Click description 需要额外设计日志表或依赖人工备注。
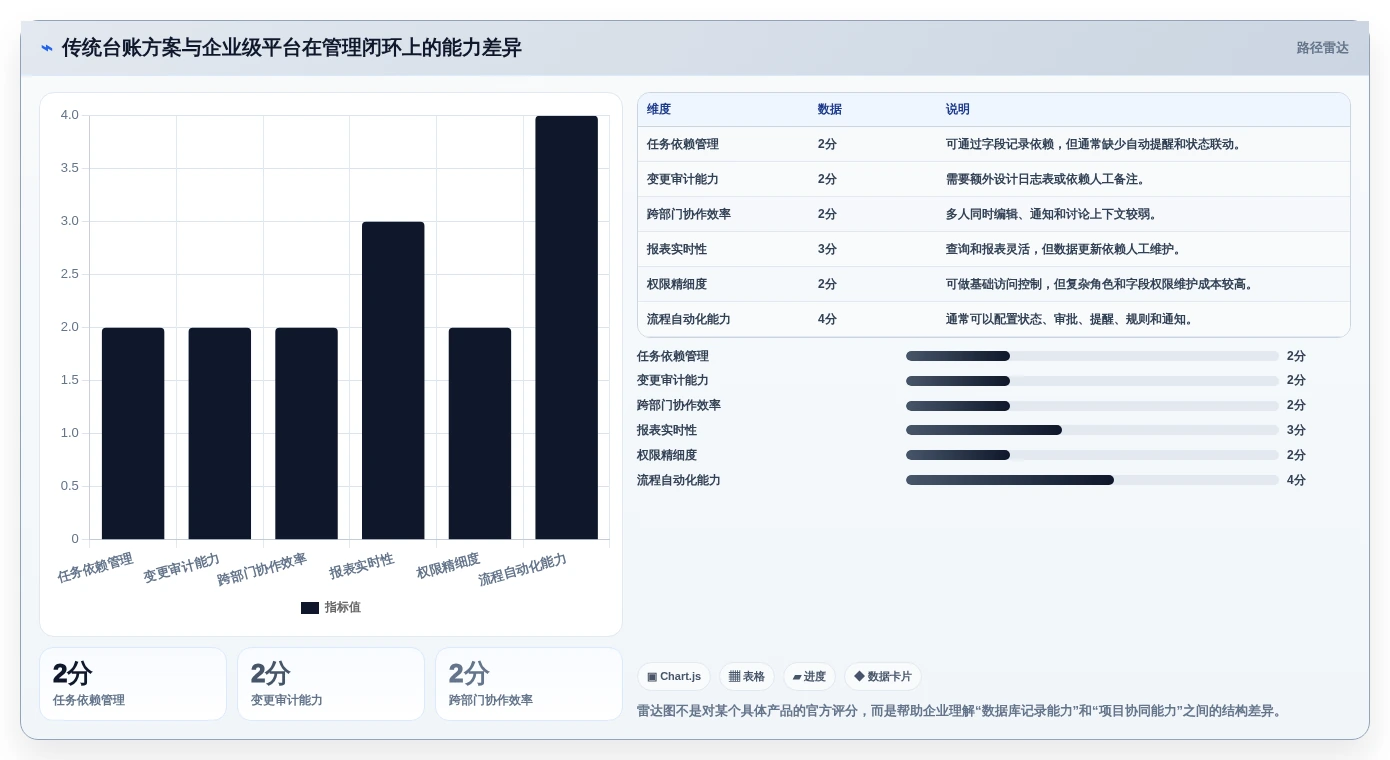The width and height of the screenshot is (1390, 760). [1046, 179]
